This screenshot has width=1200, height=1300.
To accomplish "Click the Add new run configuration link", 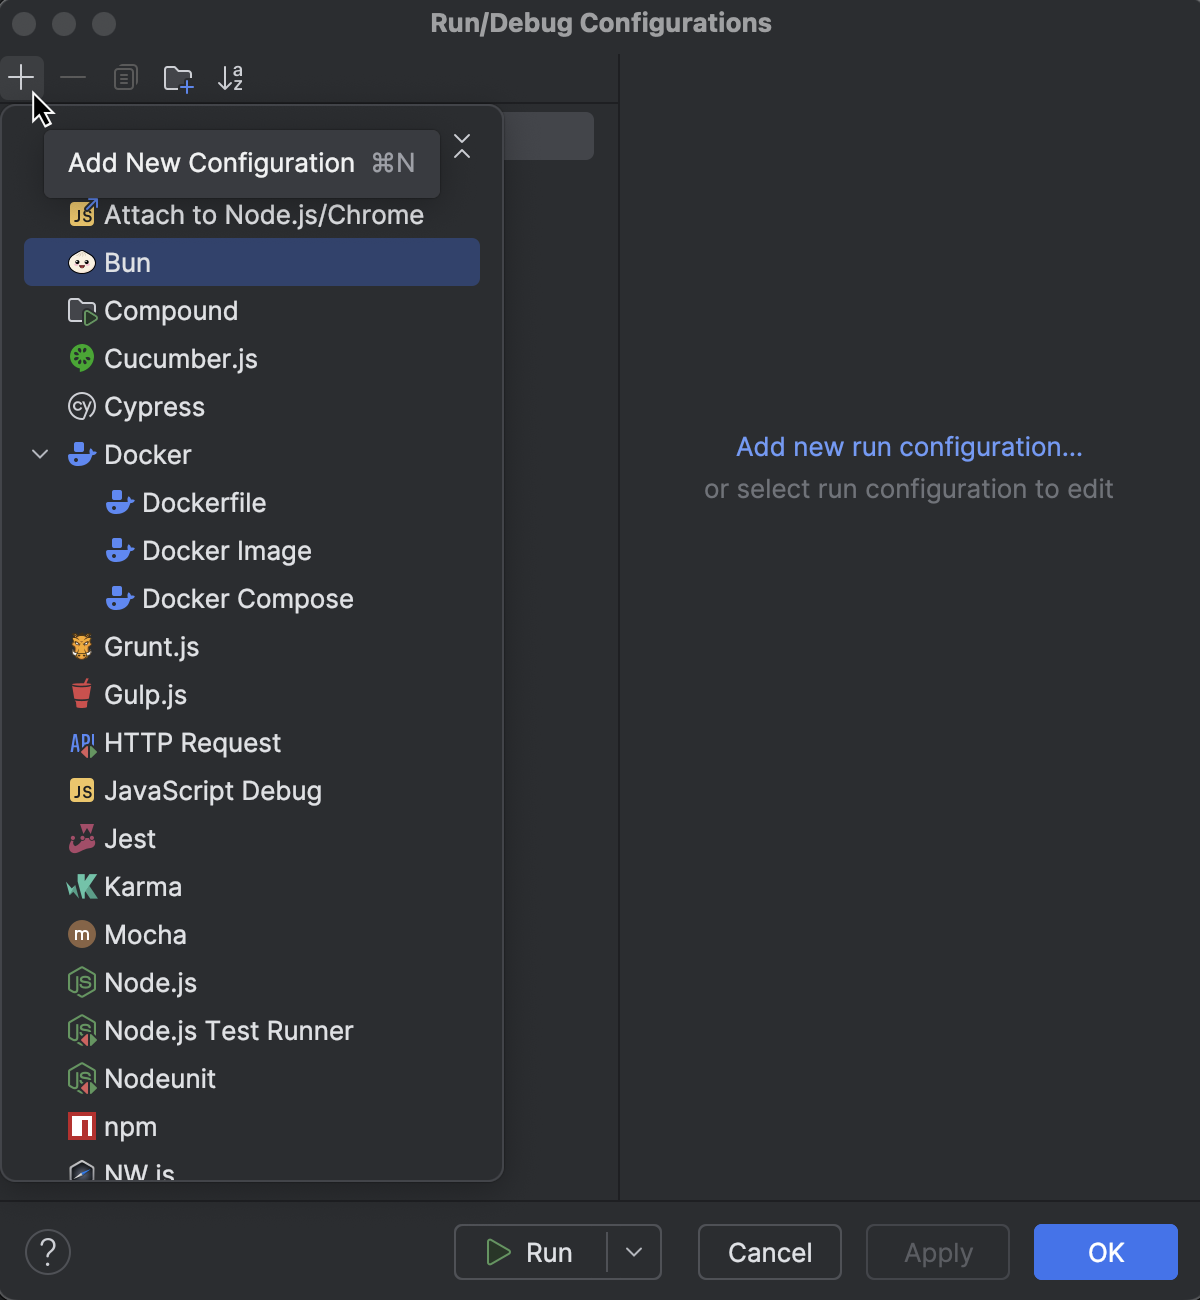I will [x=908, y=447].
